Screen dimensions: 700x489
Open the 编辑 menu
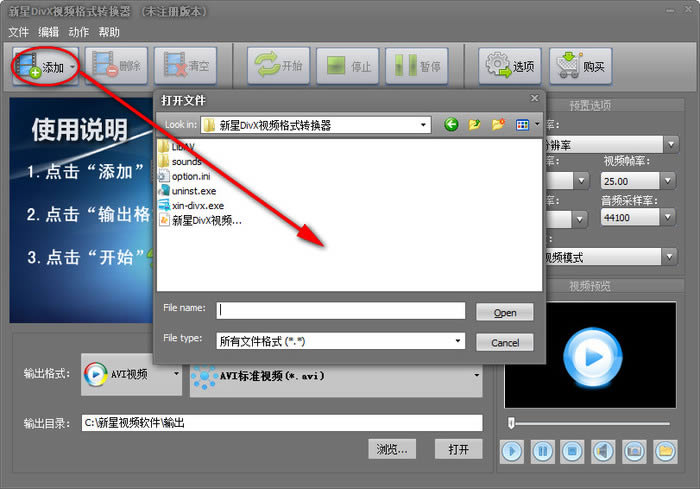(48, 32)
